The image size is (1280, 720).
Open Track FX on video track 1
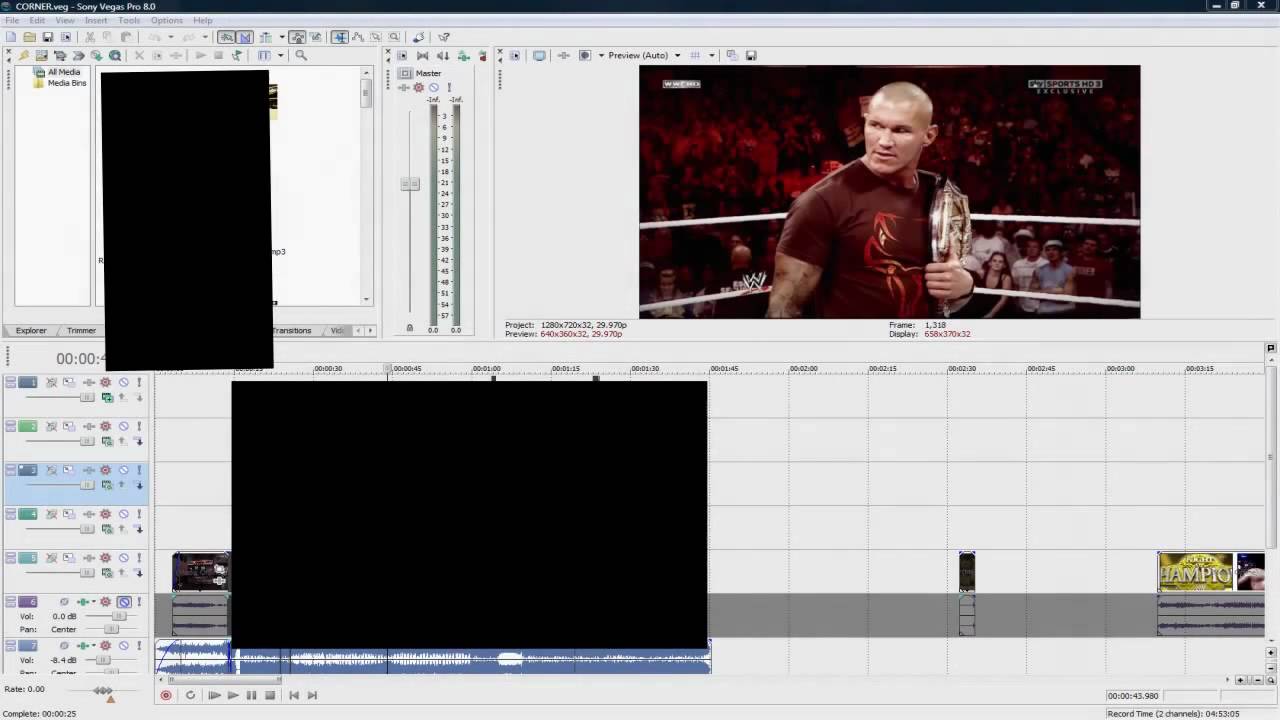tap(105, 382)
